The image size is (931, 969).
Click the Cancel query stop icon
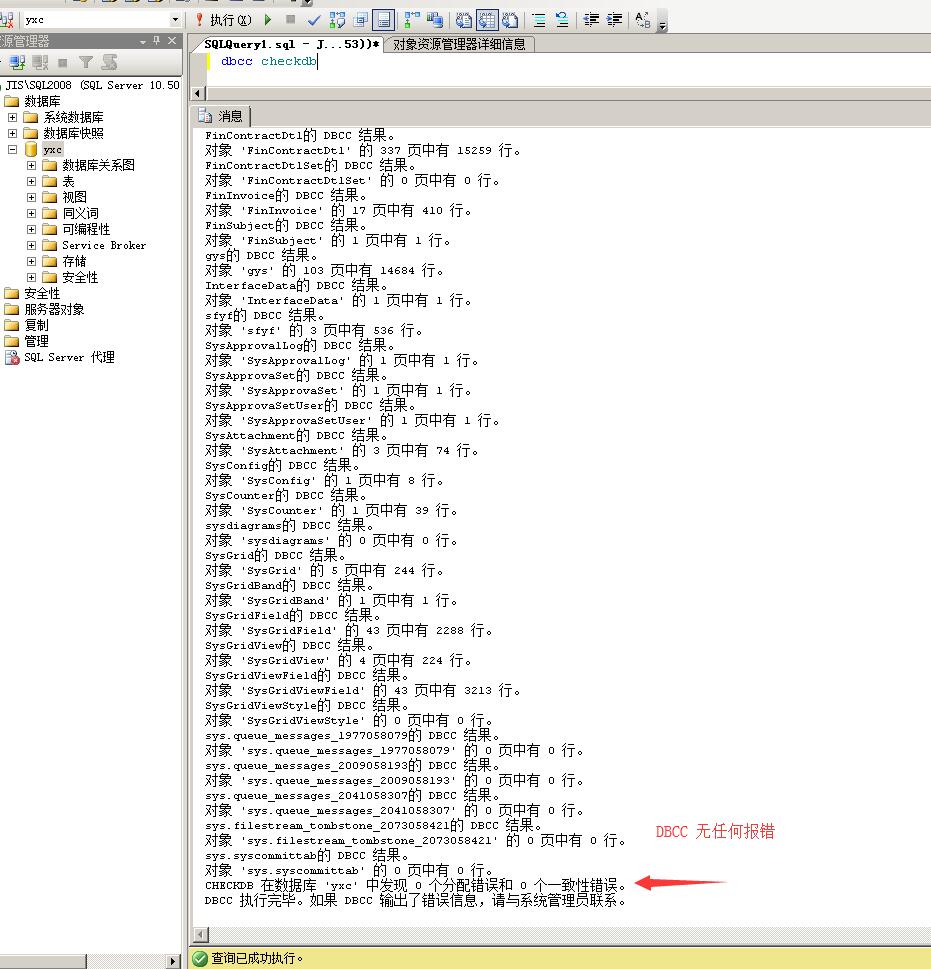pyautogui.click(x=290, y=20)
